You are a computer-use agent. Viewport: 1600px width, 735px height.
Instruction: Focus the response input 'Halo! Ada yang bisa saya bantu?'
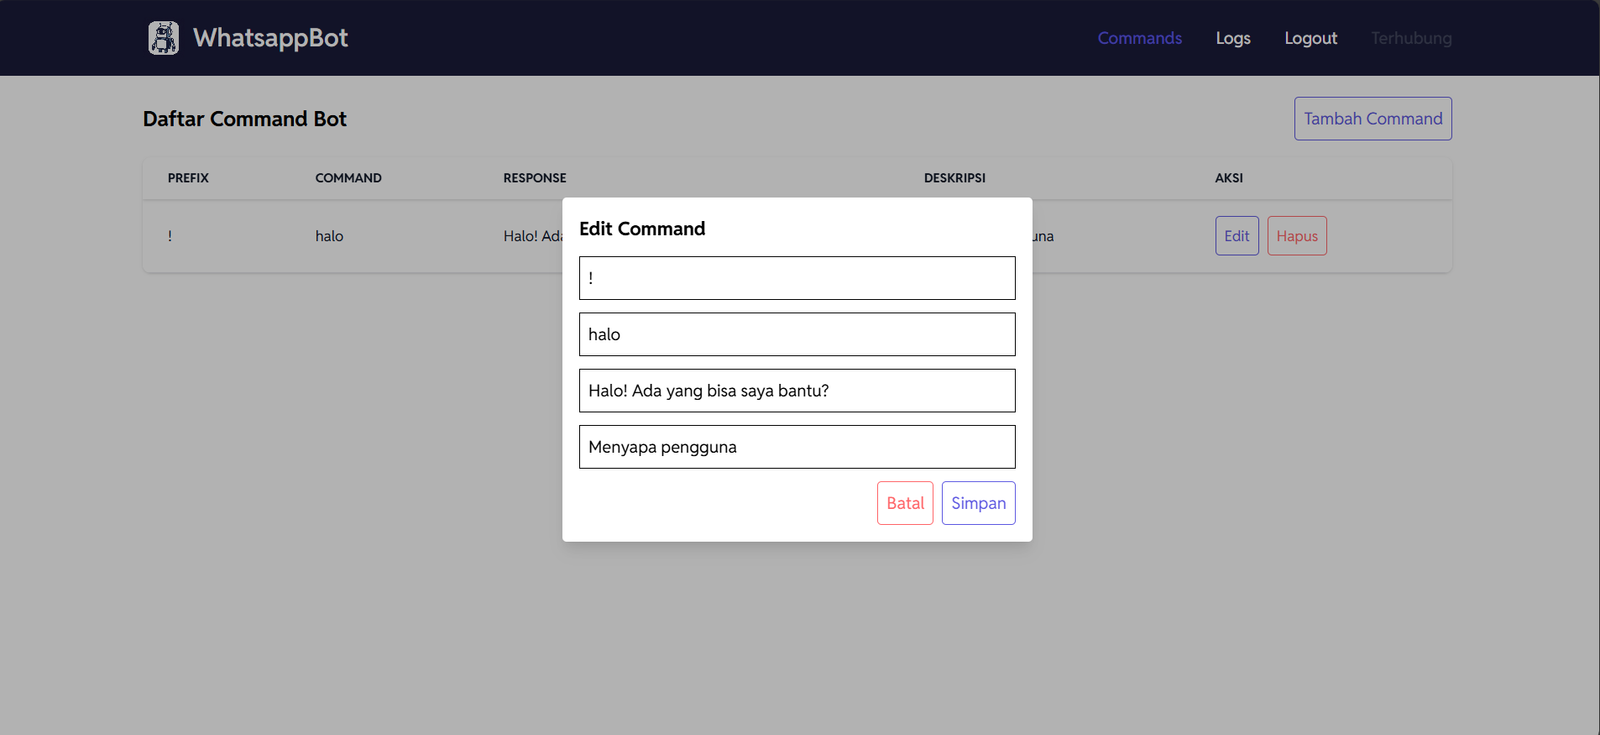coord(797,391)
